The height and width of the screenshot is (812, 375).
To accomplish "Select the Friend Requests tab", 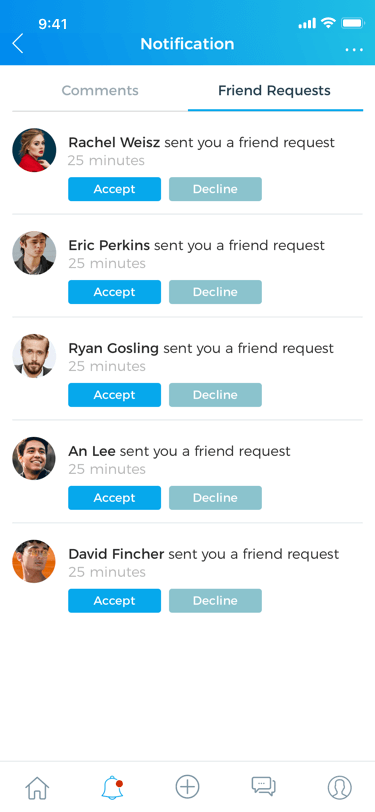I will point(274,91).
